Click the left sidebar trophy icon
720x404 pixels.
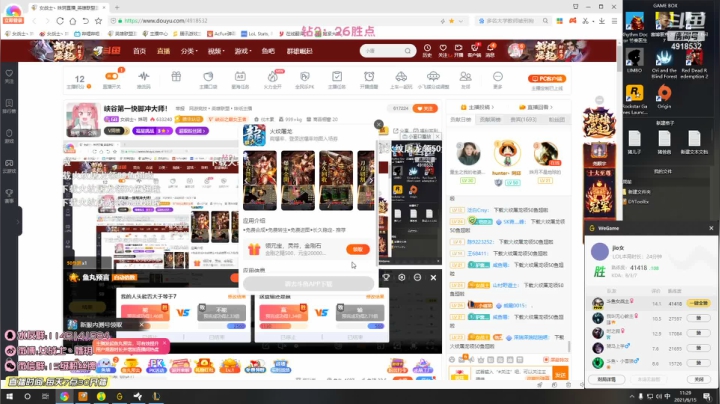coord(9,193)
